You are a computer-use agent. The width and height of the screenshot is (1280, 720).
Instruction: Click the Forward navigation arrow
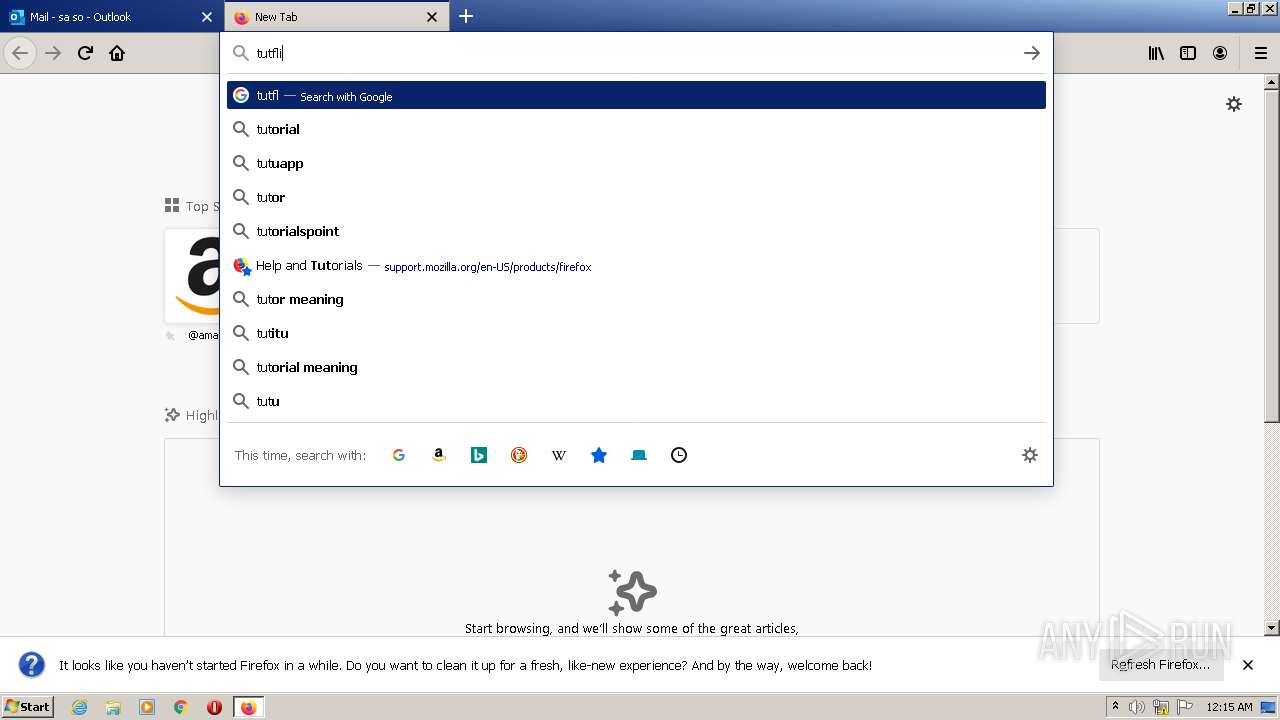pyautogui.click(x=53, y=53)
